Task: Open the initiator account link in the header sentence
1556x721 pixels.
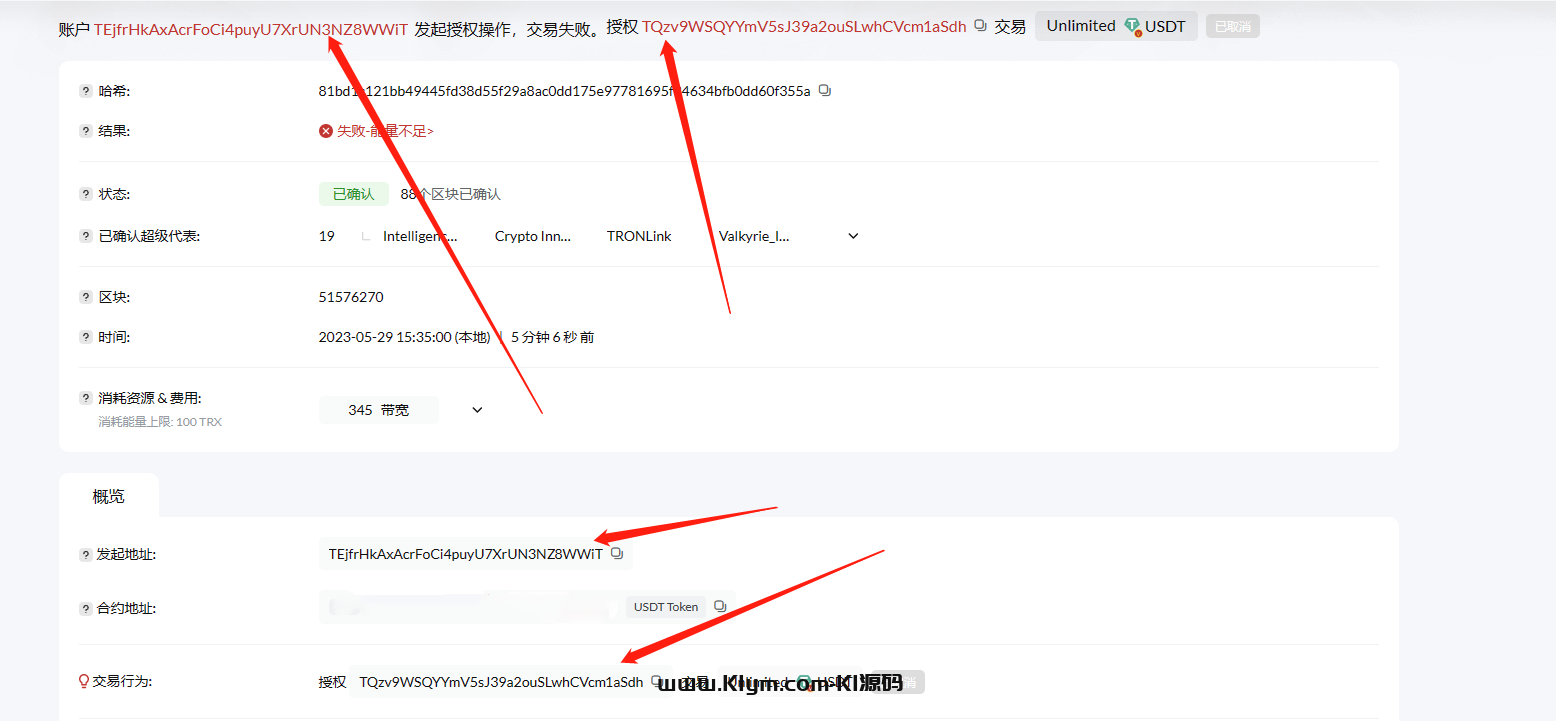Action: click(x=251, y=28)
